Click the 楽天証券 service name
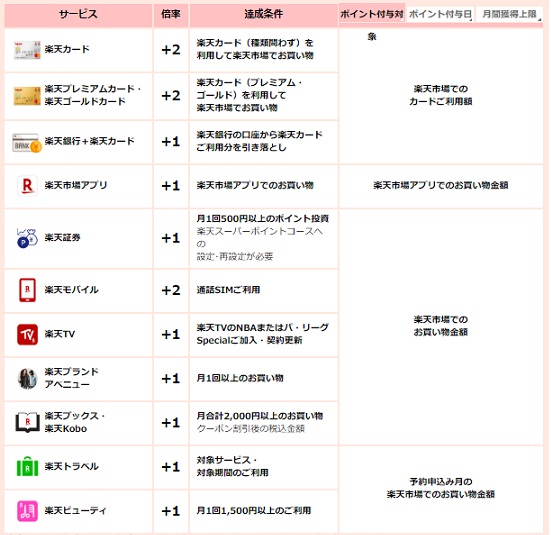Image resolution: width=551 pixels, height=535 pixels. [x=63, y=238]
